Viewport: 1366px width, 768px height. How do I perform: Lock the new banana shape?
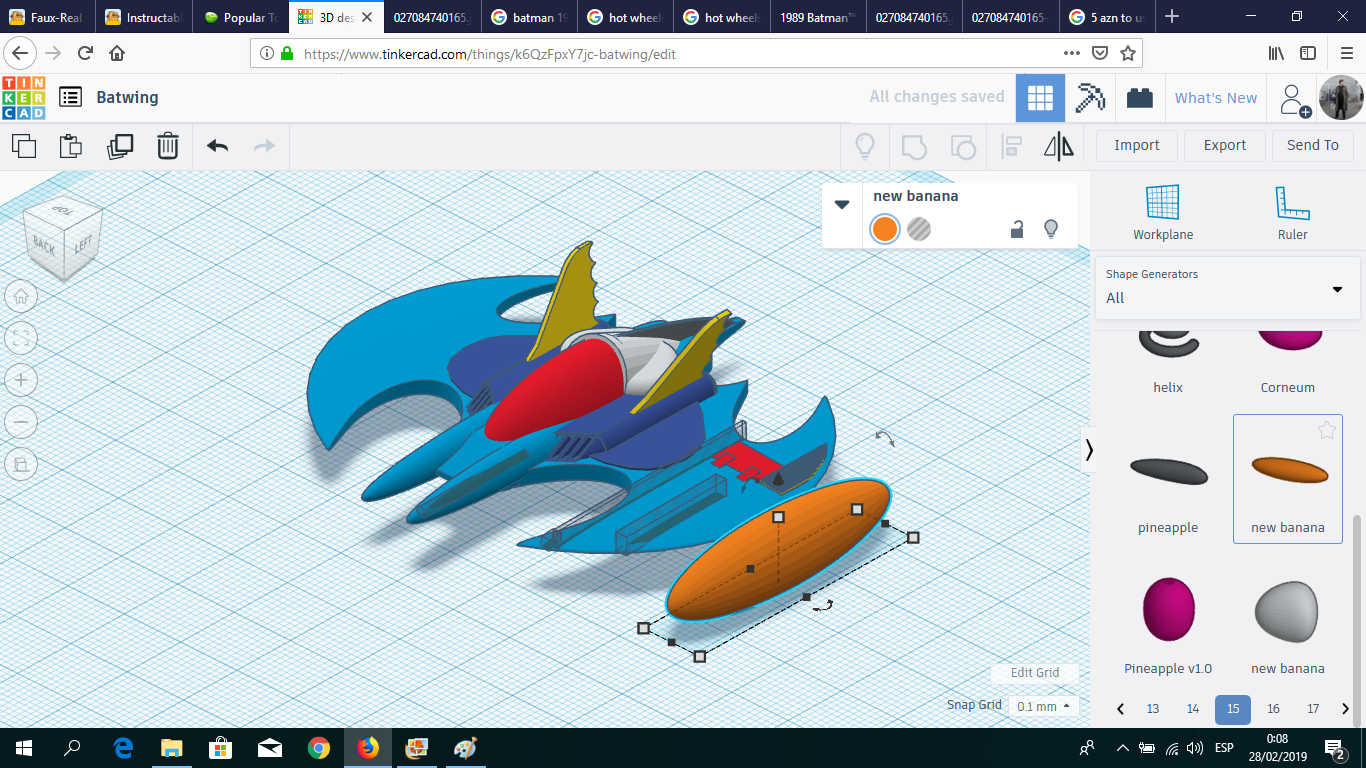click(x=1017, y=229)
